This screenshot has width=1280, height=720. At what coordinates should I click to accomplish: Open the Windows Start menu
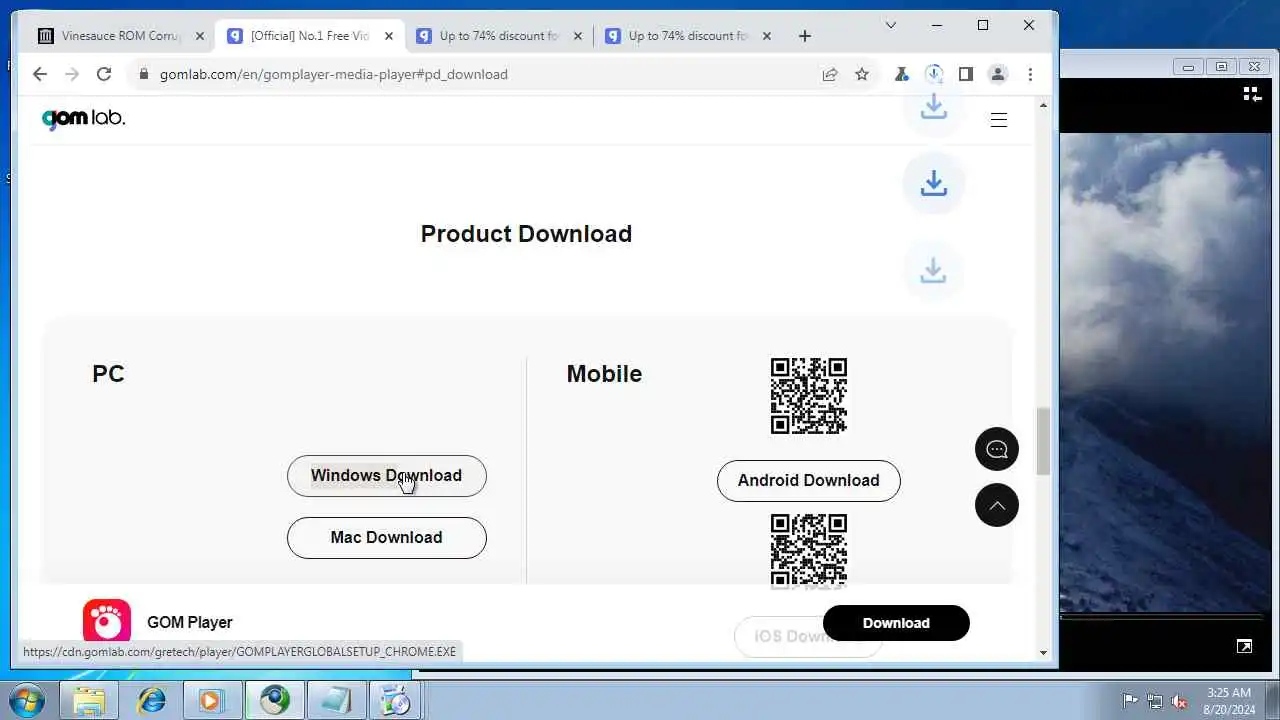coord(28,700)
